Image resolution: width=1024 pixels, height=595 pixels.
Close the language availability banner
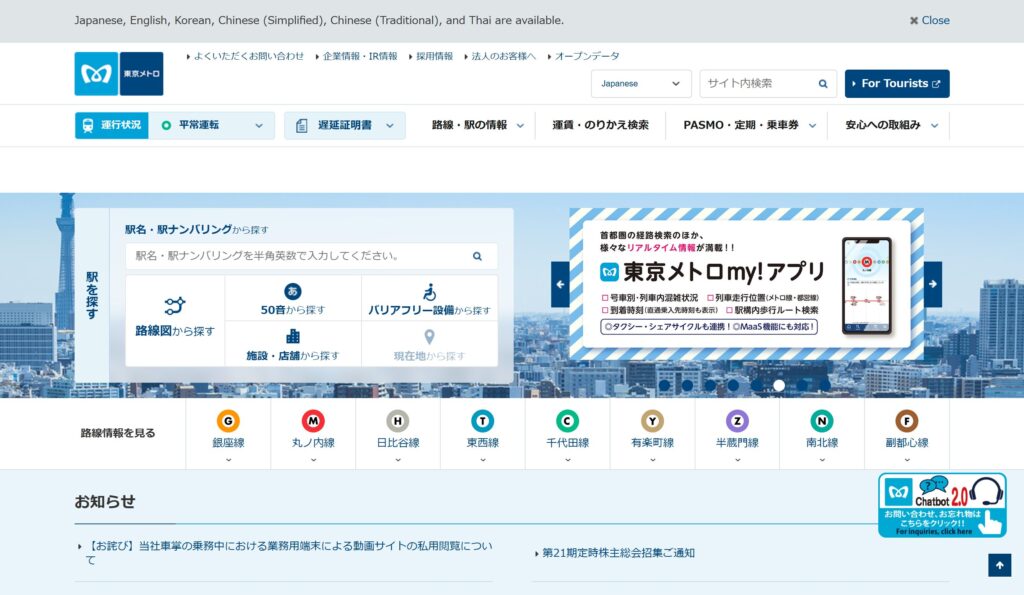(929, 20)
